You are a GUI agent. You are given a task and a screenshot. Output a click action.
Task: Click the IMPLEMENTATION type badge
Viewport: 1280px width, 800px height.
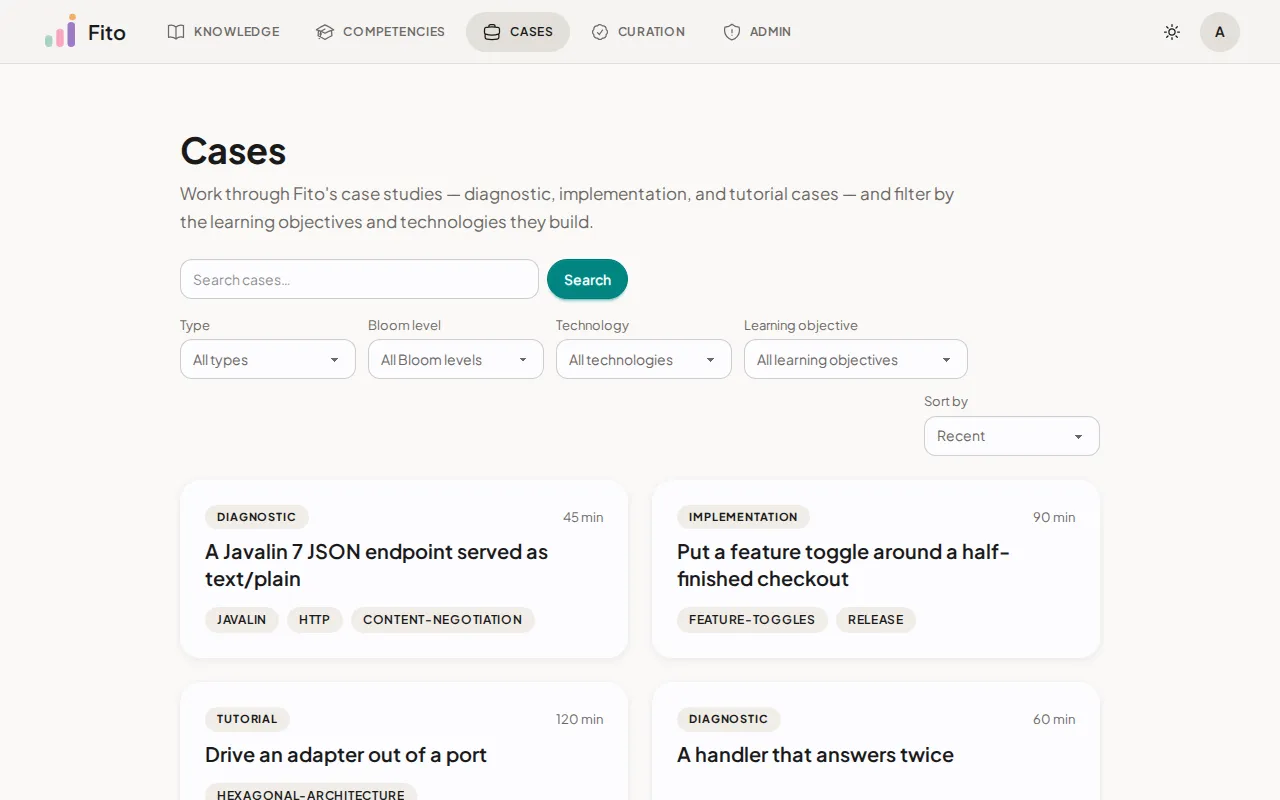(x=743, y=517)
